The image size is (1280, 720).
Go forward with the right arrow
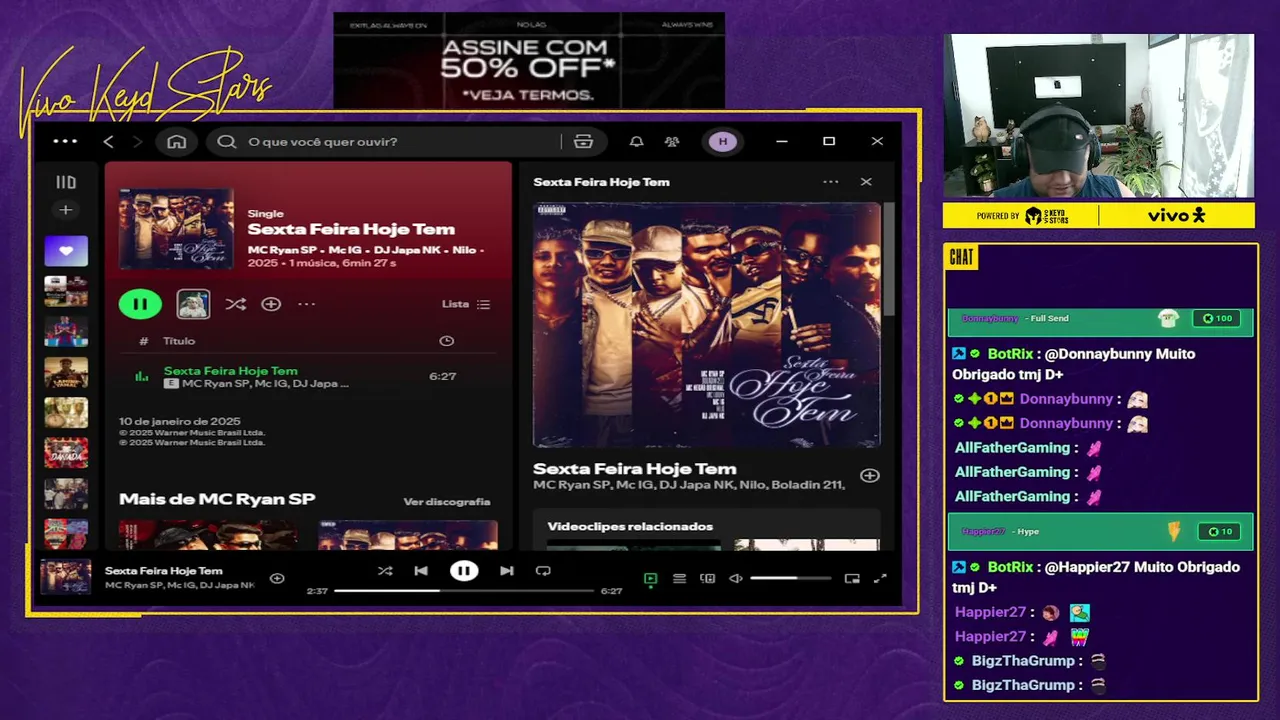138,142
